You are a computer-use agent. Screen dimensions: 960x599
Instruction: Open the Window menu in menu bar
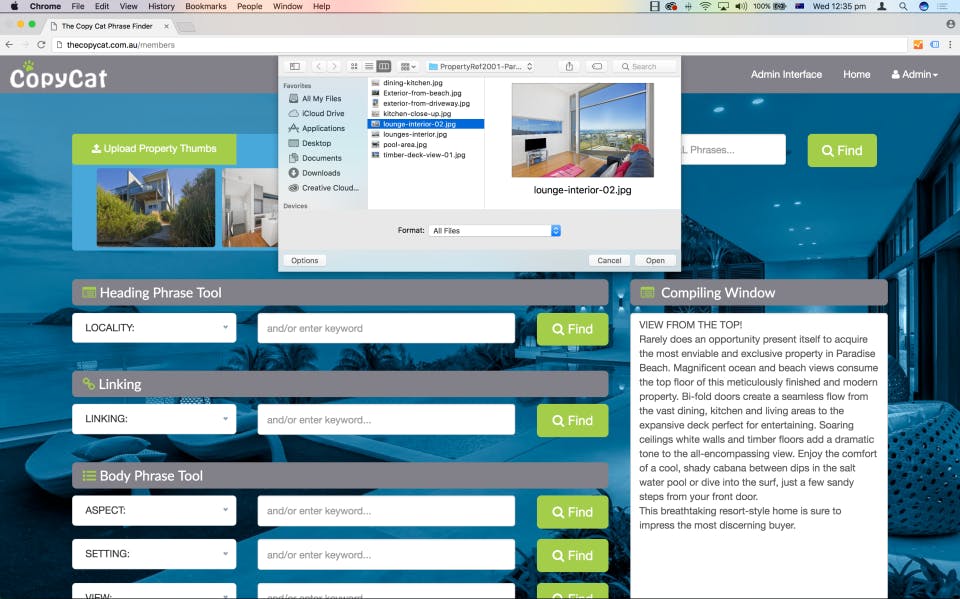(287, 6)
